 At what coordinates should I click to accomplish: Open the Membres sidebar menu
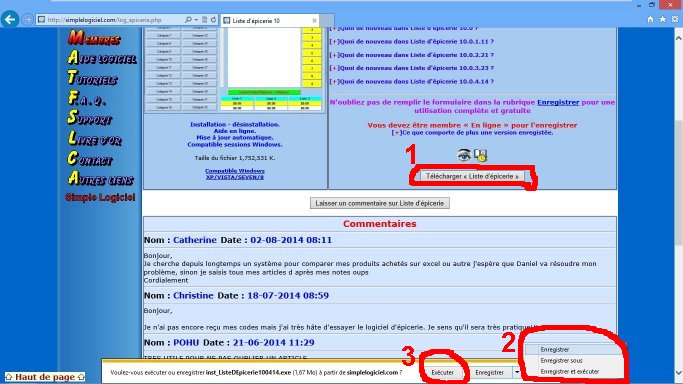pos(94,38)
